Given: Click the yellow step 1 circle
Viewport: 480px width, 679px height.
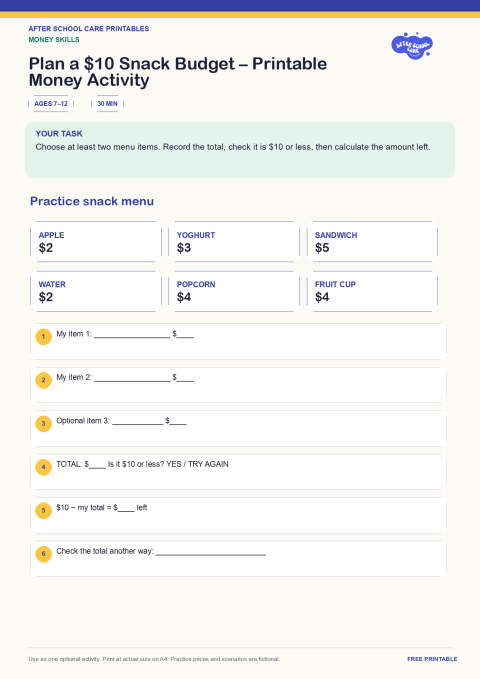Looking at the screenshot, I should click(43, 336).
